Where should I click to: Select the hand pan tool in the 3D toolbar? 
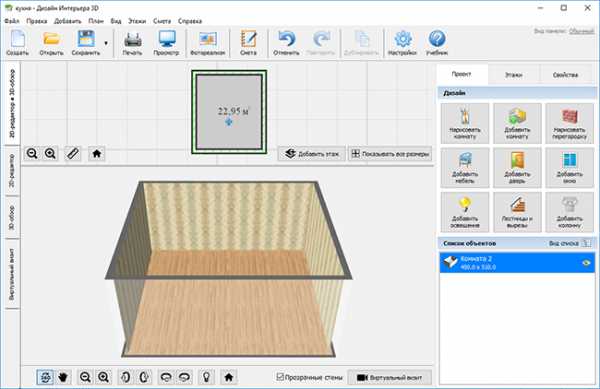click(63, 377)
